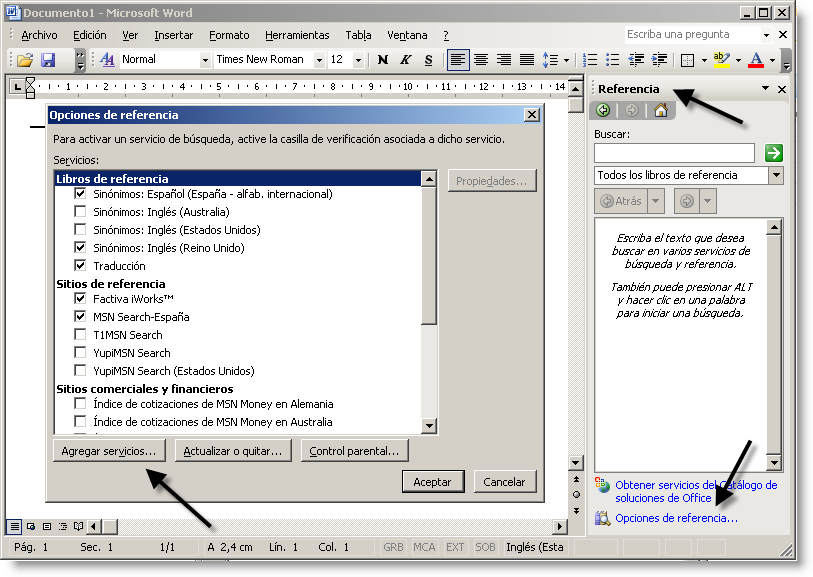Uncheck the Traducción service checkbox
This screenshot has width=813, height=577.
click(81, 266)
